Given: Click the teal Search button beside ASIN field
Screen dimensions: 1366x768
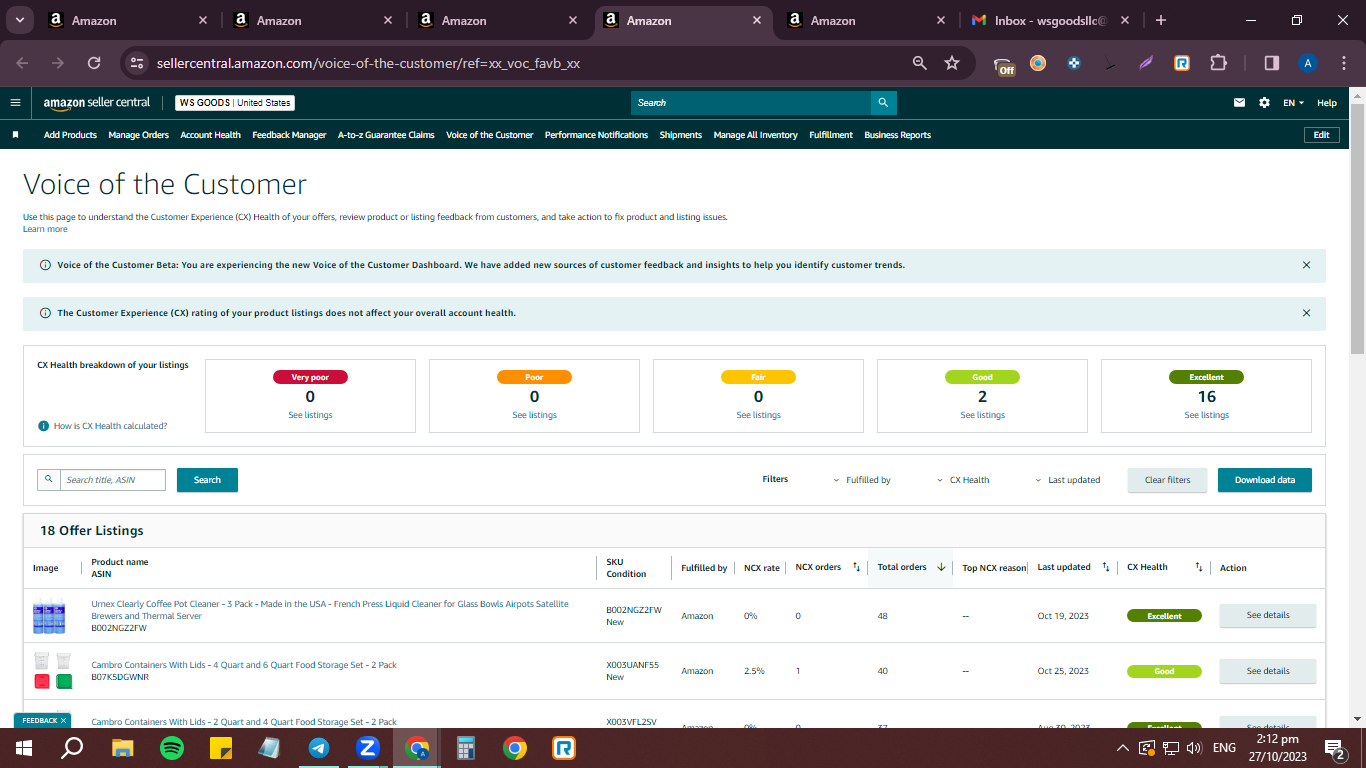Looking at the screenshot, I should (x=207, y=480).
